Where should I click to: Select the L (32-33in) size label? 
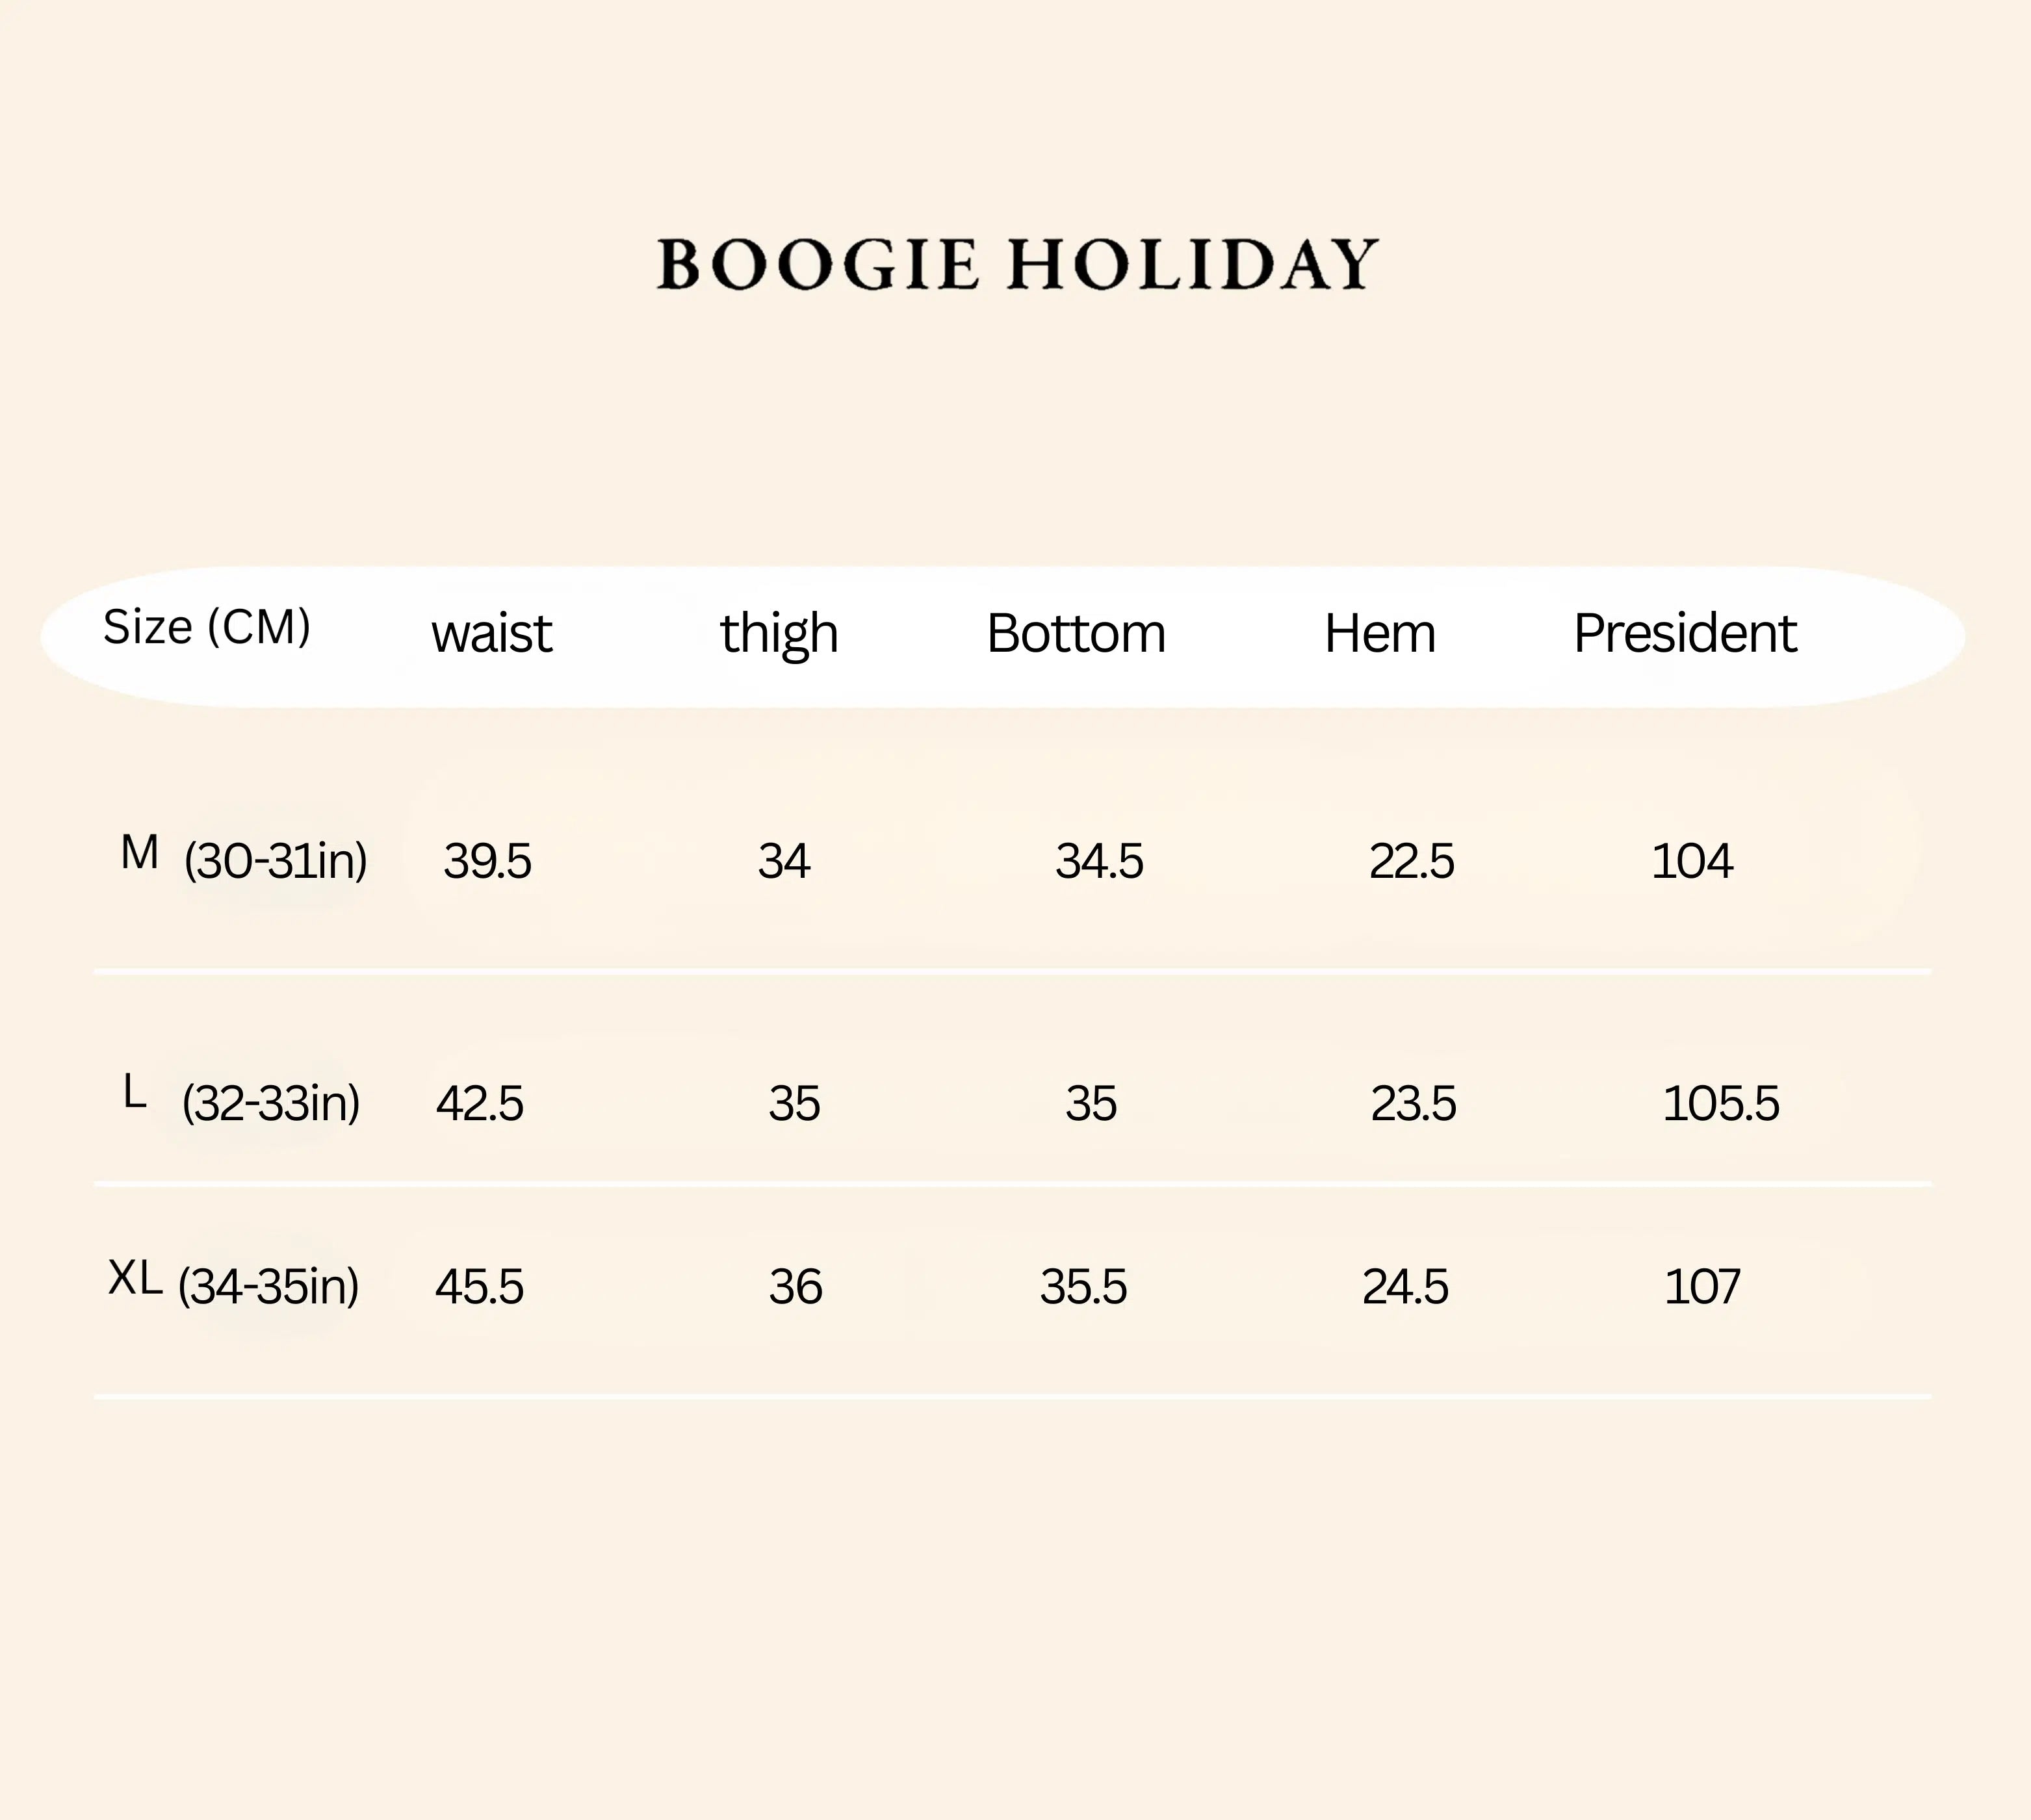[x=241, y=1101]
